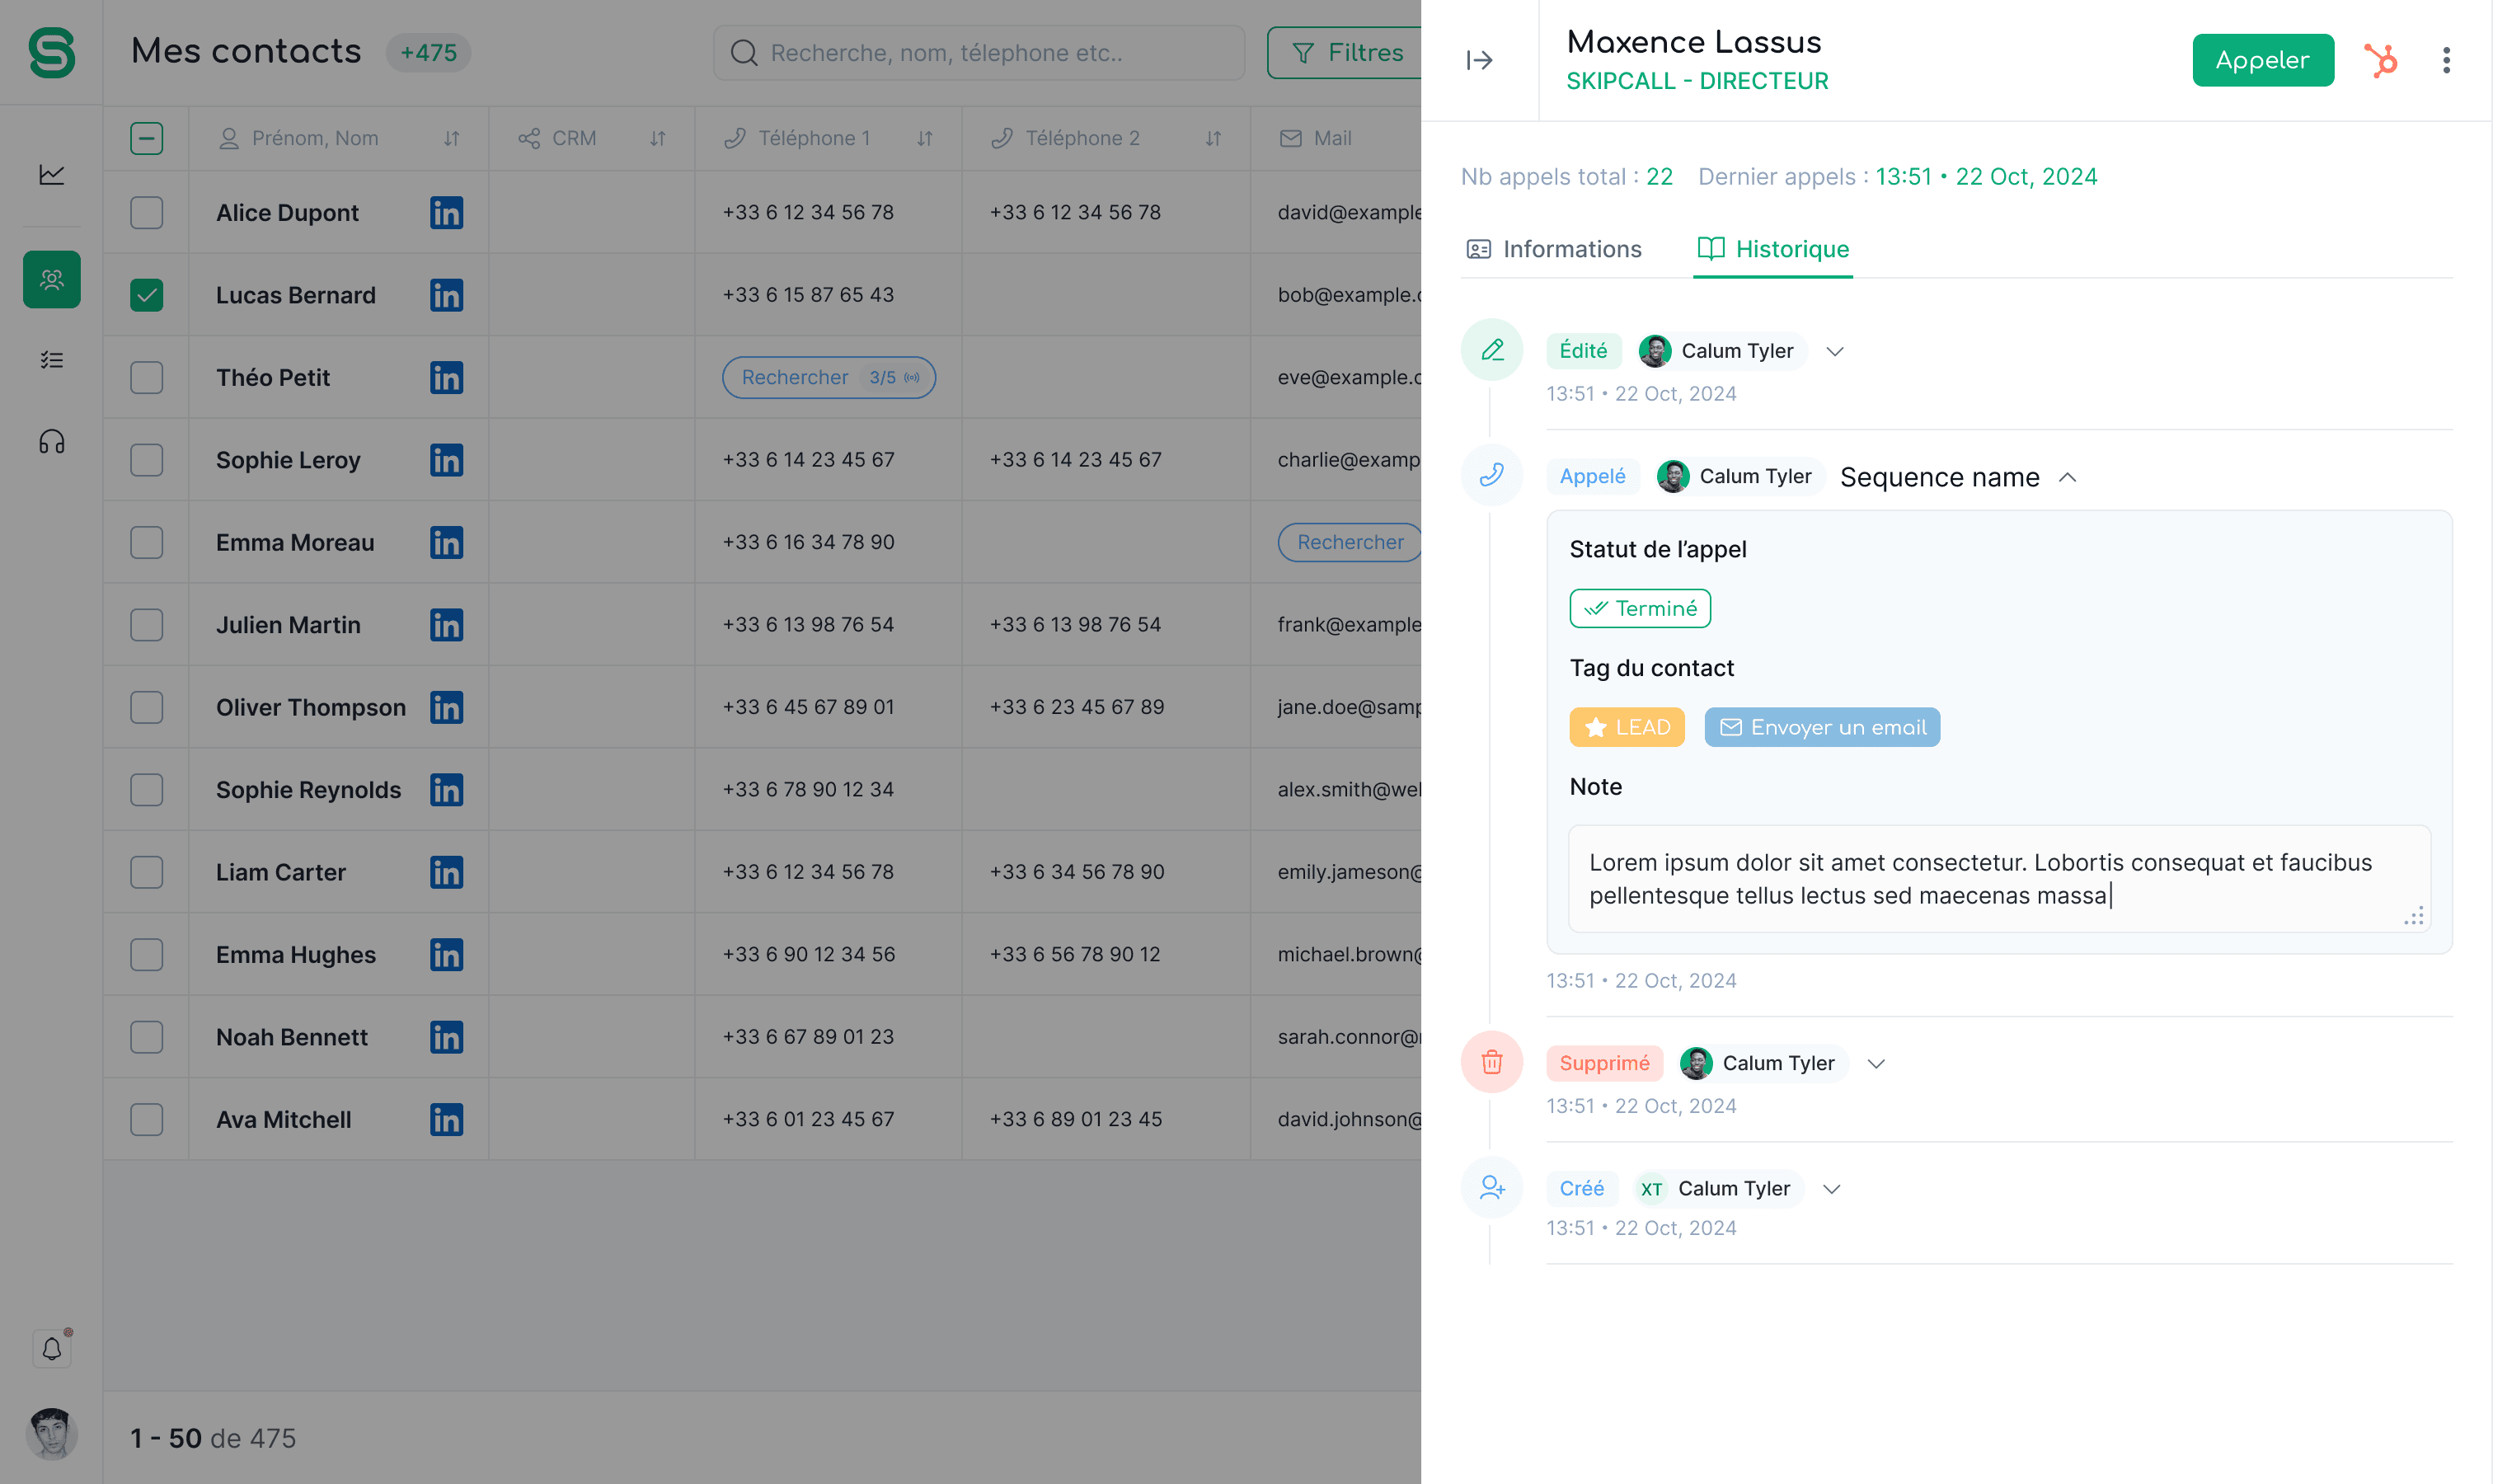Viewport: 2493px width, 1484px height.
Task: Toggle the select-all header checkbox
Action: [147, 138]
